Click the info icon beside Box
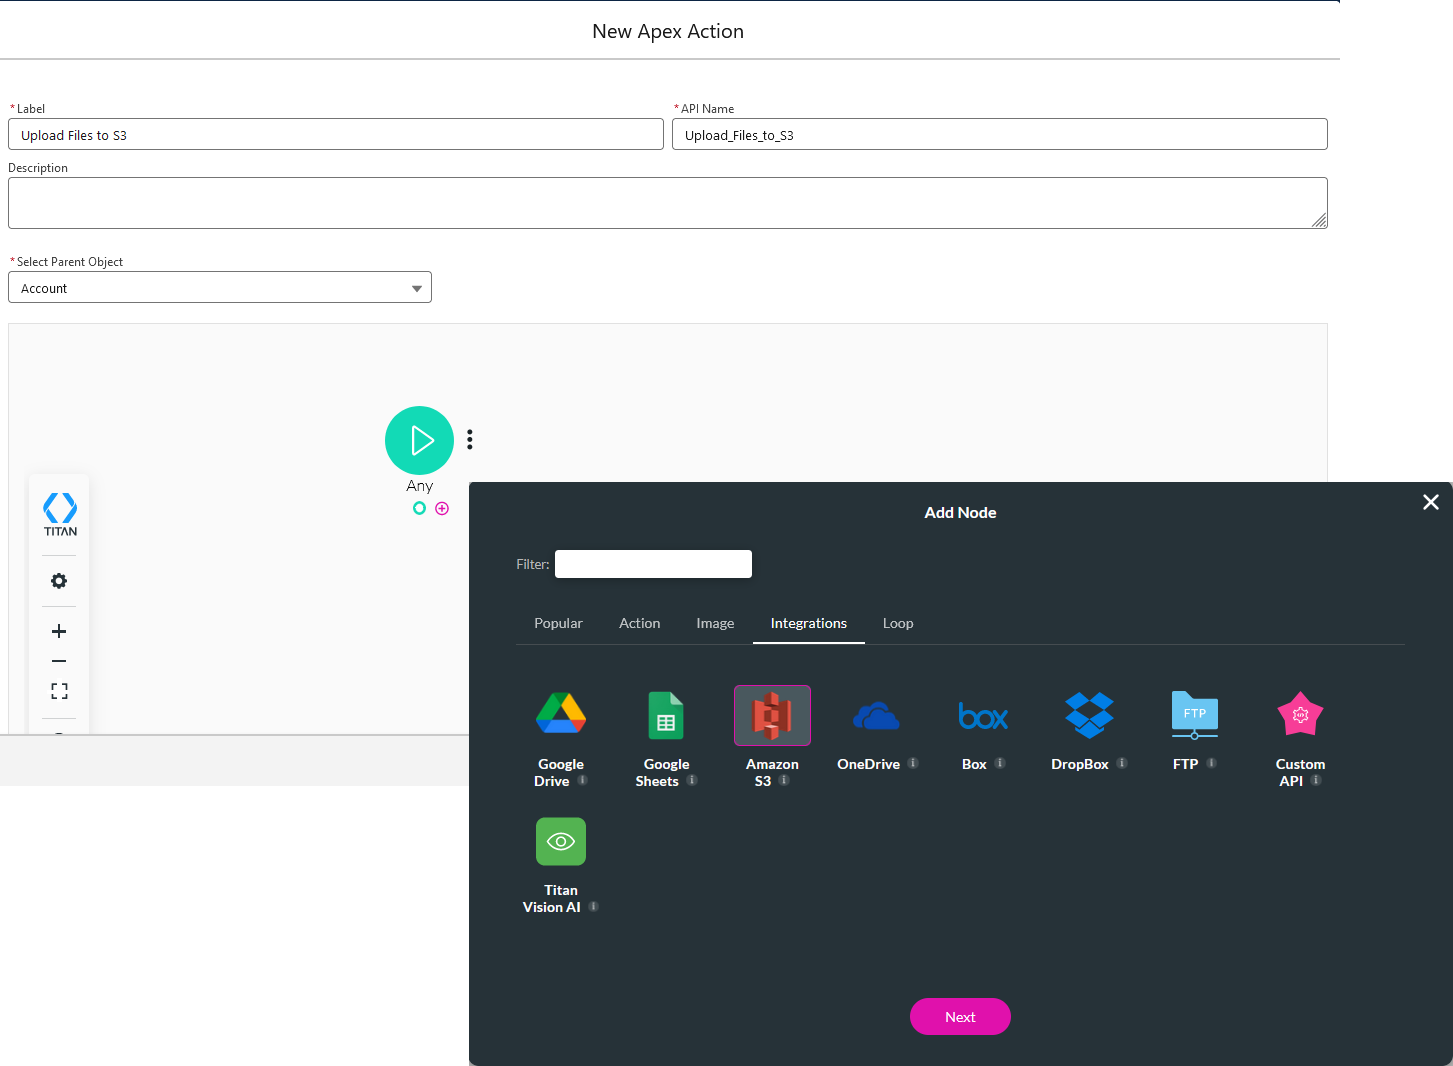 coord(1000,763)
